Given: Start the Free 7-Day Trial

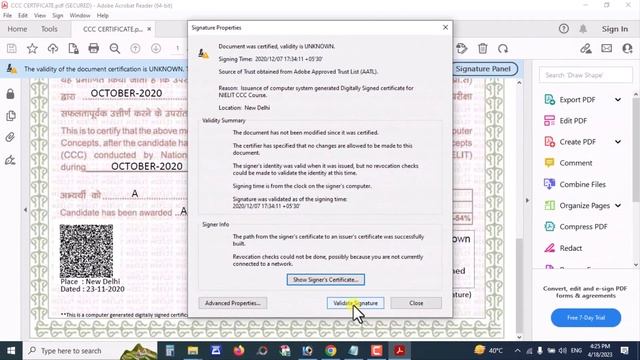Looking at the screenshot, I should 586,318.
